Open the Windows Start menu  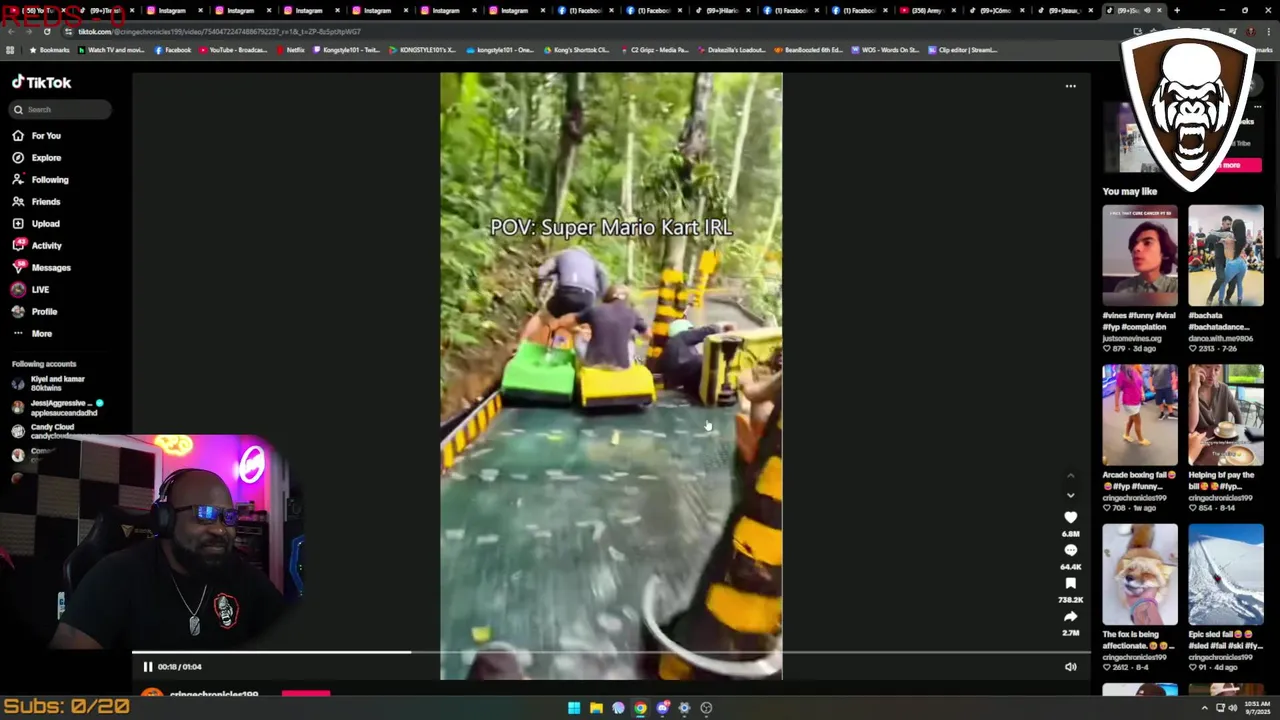click(574, 708)
